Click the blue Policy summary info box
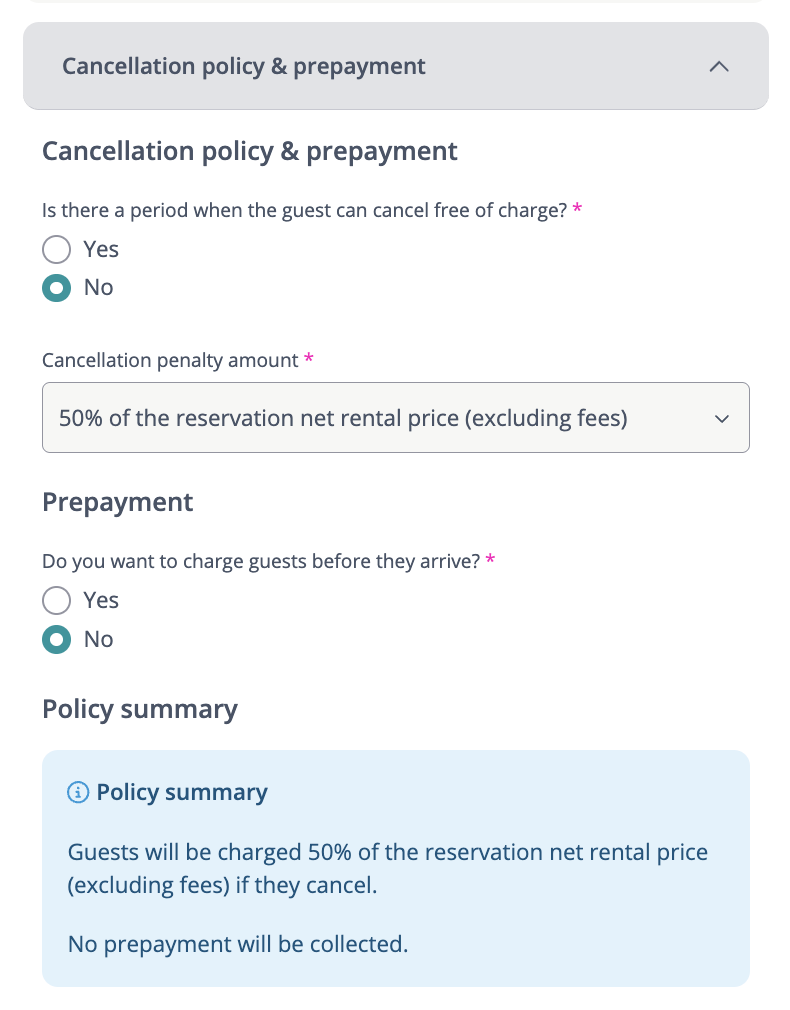The width and height of the screenshot is (790, 1010). (395, 866)
